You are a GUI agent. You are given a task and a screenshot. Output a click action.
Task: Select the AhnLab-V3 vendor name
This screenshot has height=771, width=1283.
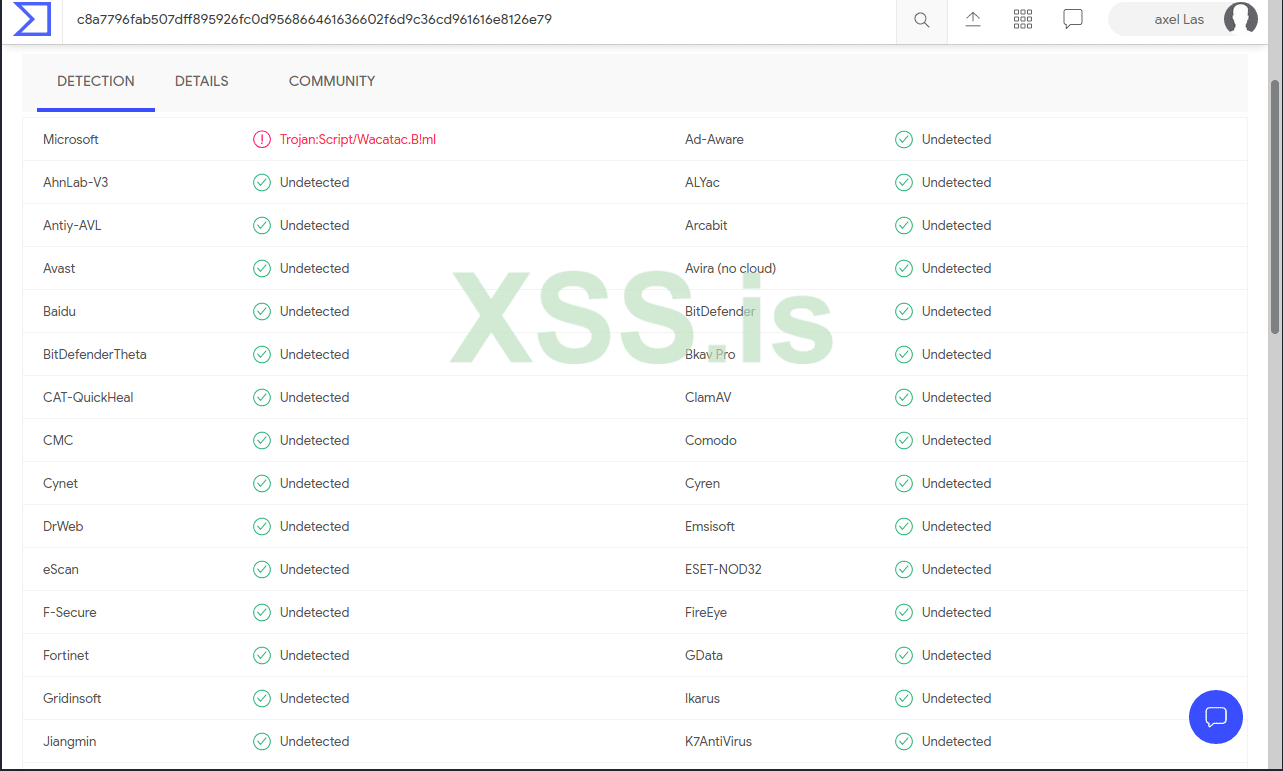(76, 183)
